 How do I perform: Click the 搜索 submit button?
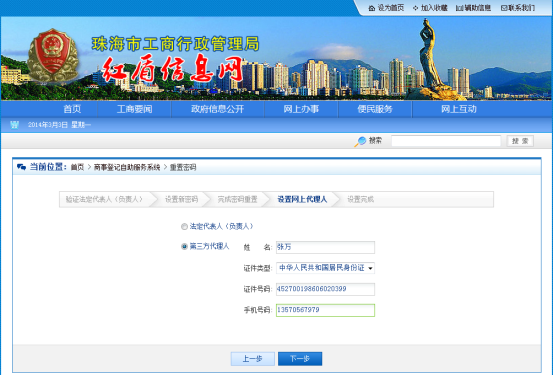click(520, 141)
